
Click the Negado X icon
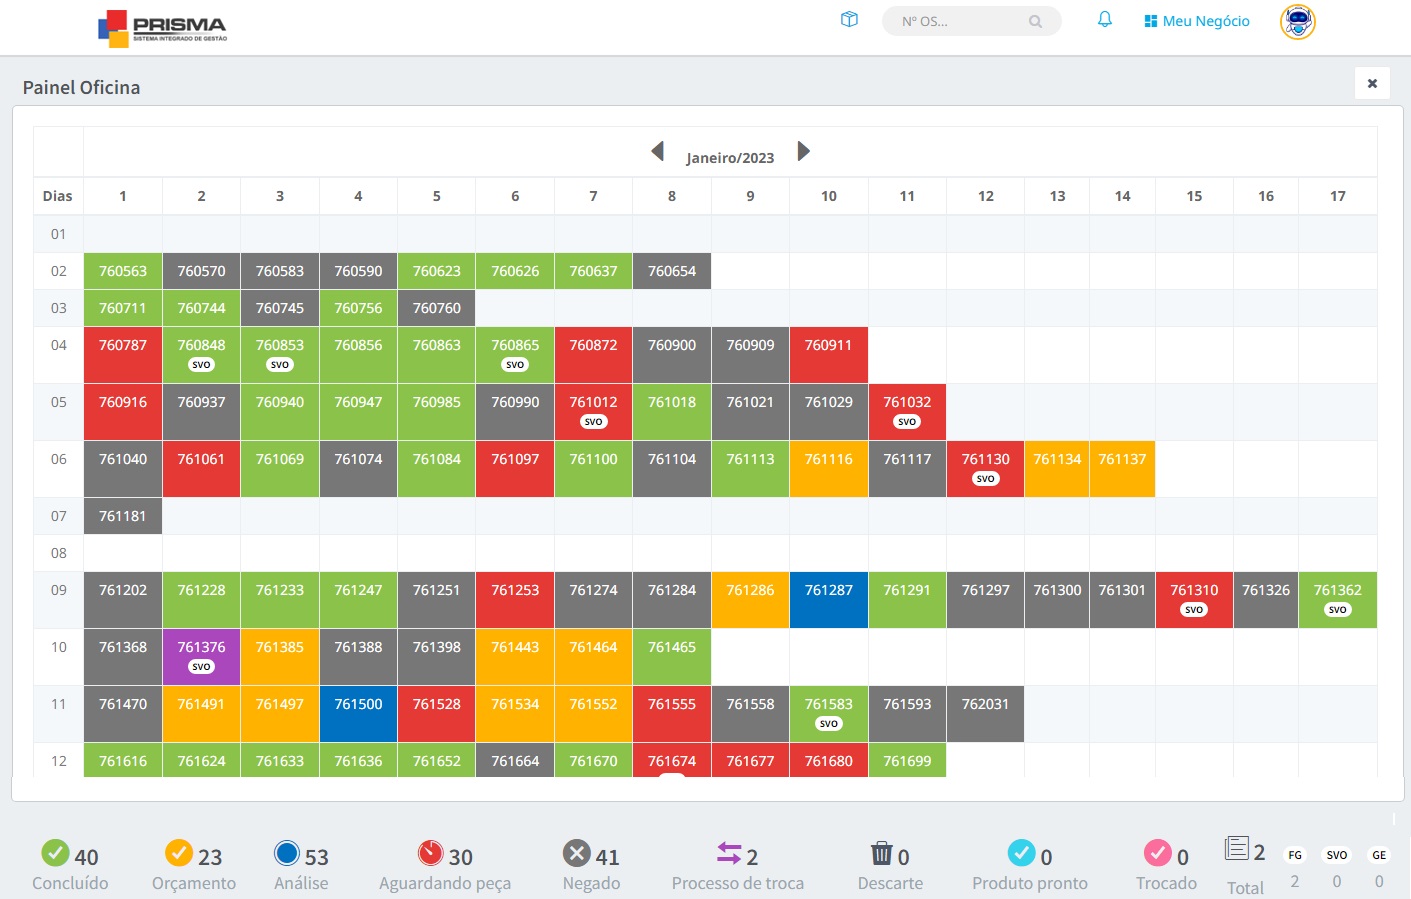click(576, 853)
